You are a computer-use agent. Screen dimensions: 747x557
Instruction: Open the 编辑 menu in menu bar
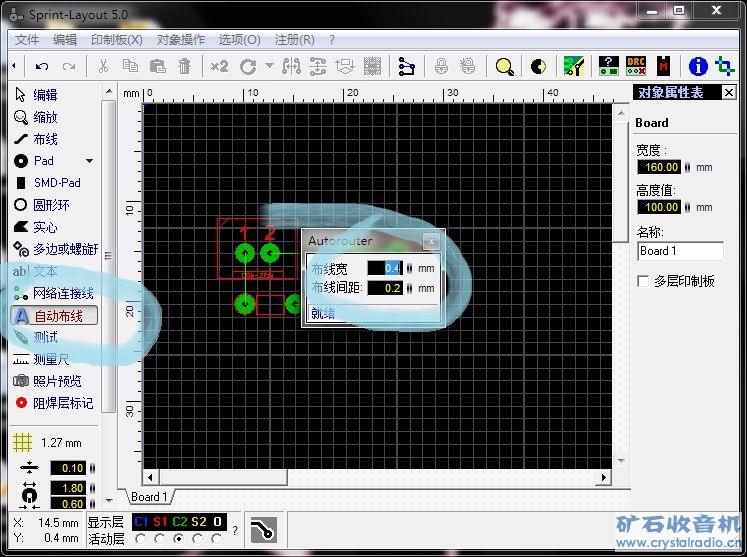point(65,40)
